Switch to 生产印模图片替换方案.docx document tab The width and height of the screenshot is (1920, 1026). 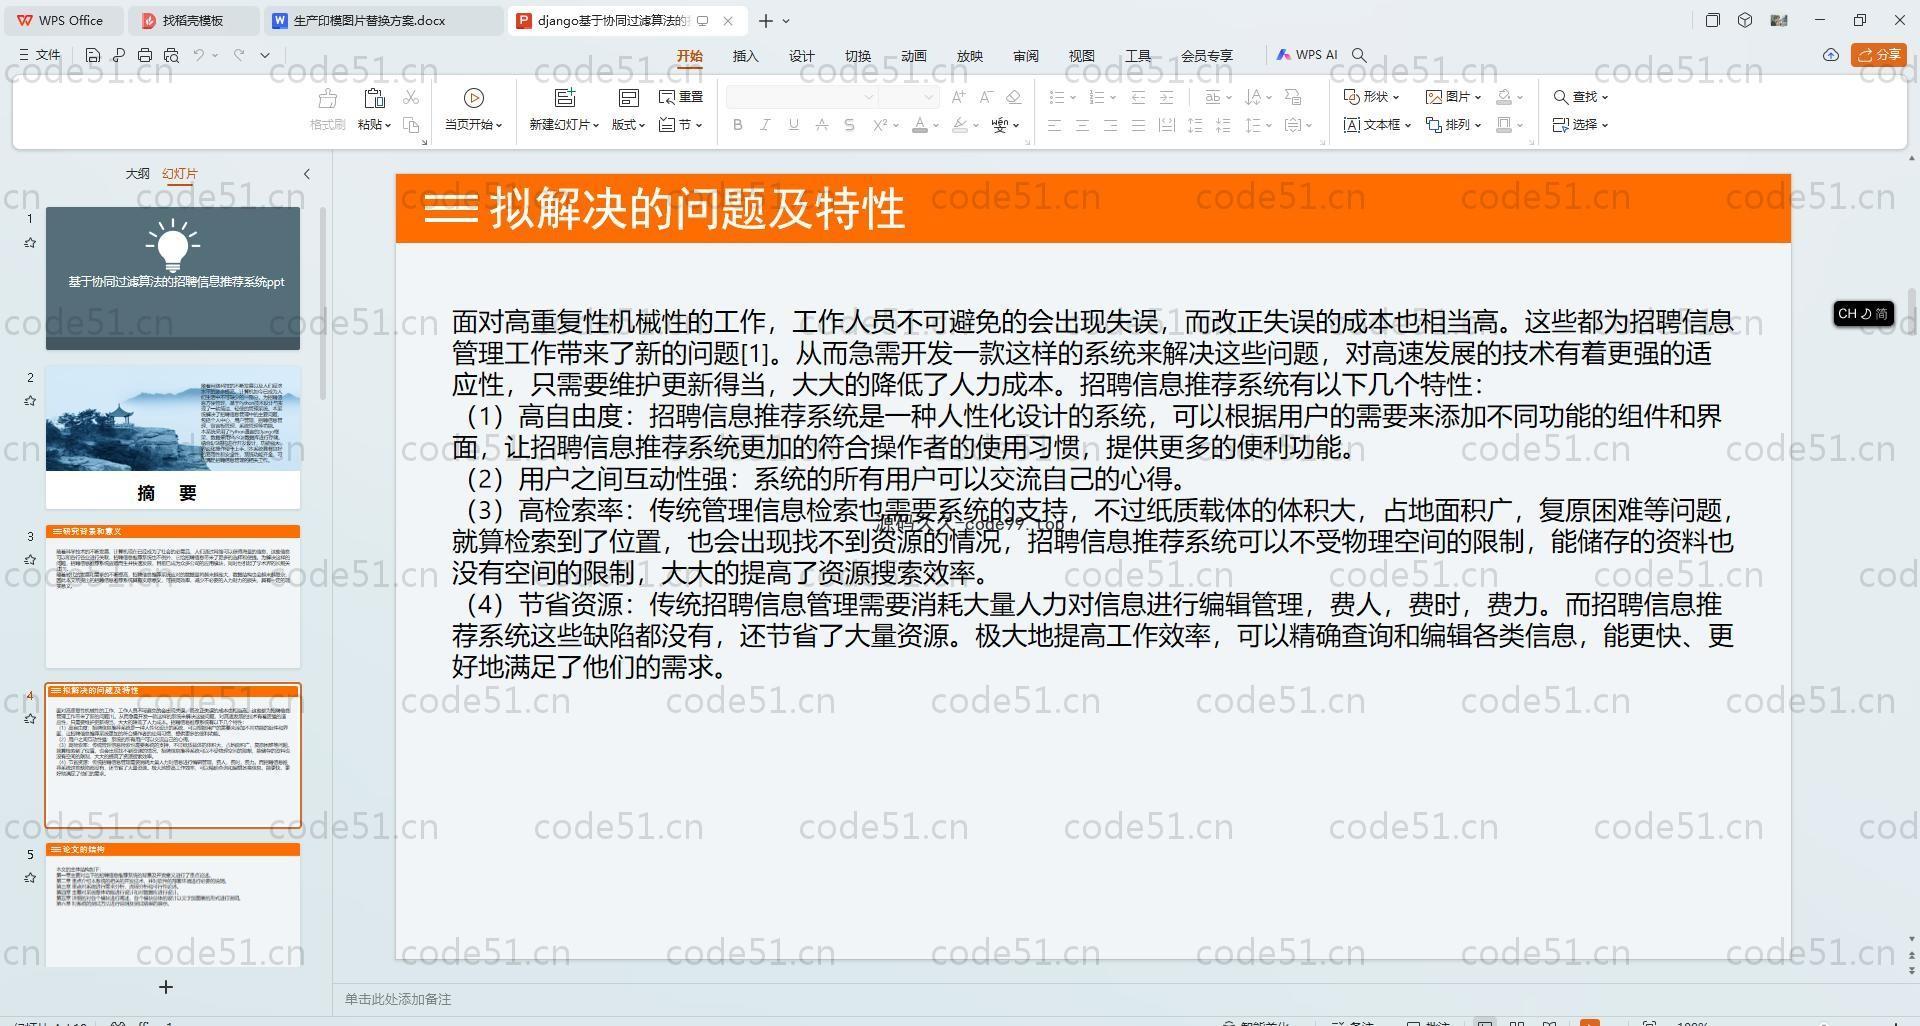tap(385, 20)
